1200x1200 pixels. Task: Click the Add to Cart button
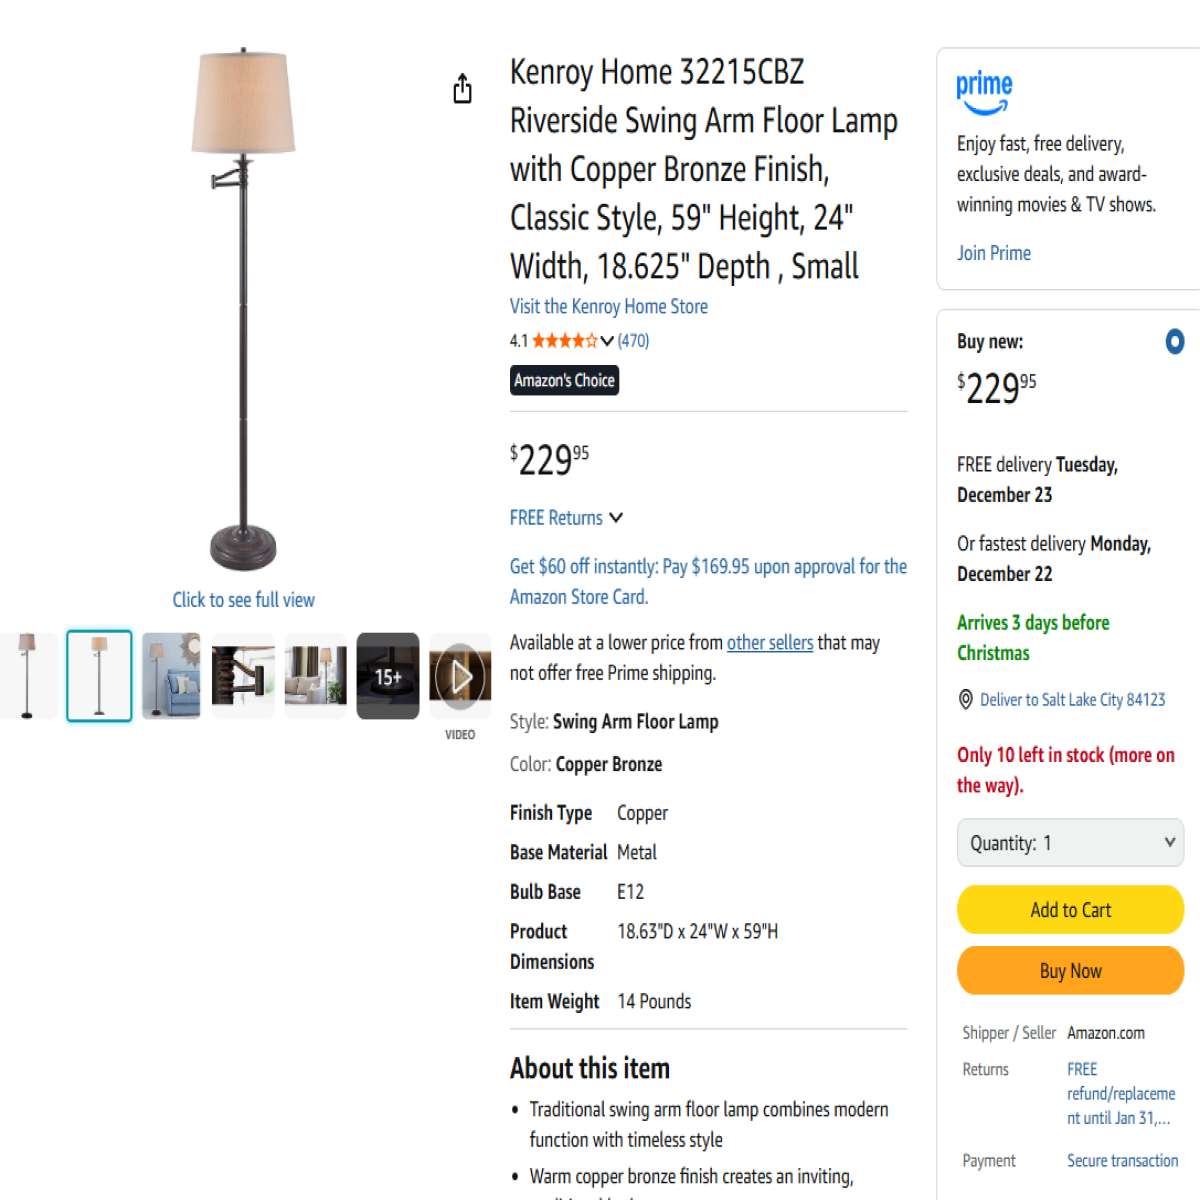[x=1071, y=910]
